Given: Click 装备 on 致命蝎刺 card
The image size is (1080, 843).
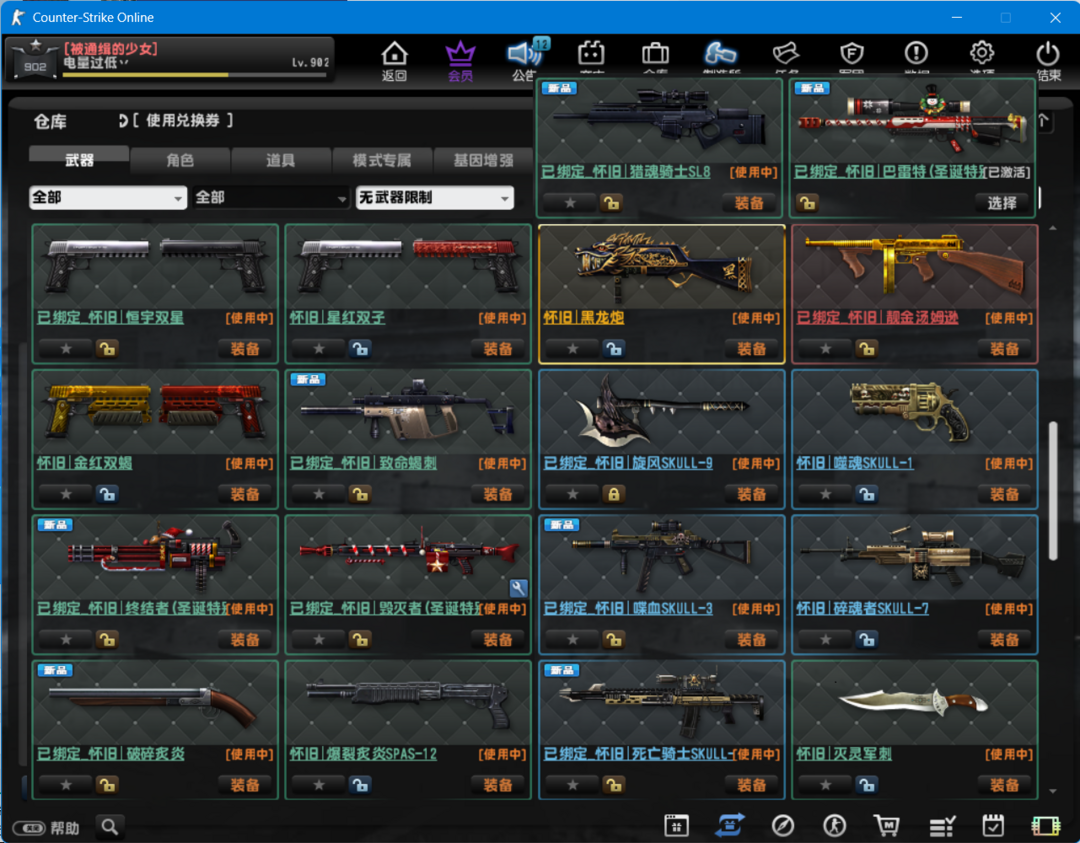Looking at the screenshot, I should coord(497,494).
